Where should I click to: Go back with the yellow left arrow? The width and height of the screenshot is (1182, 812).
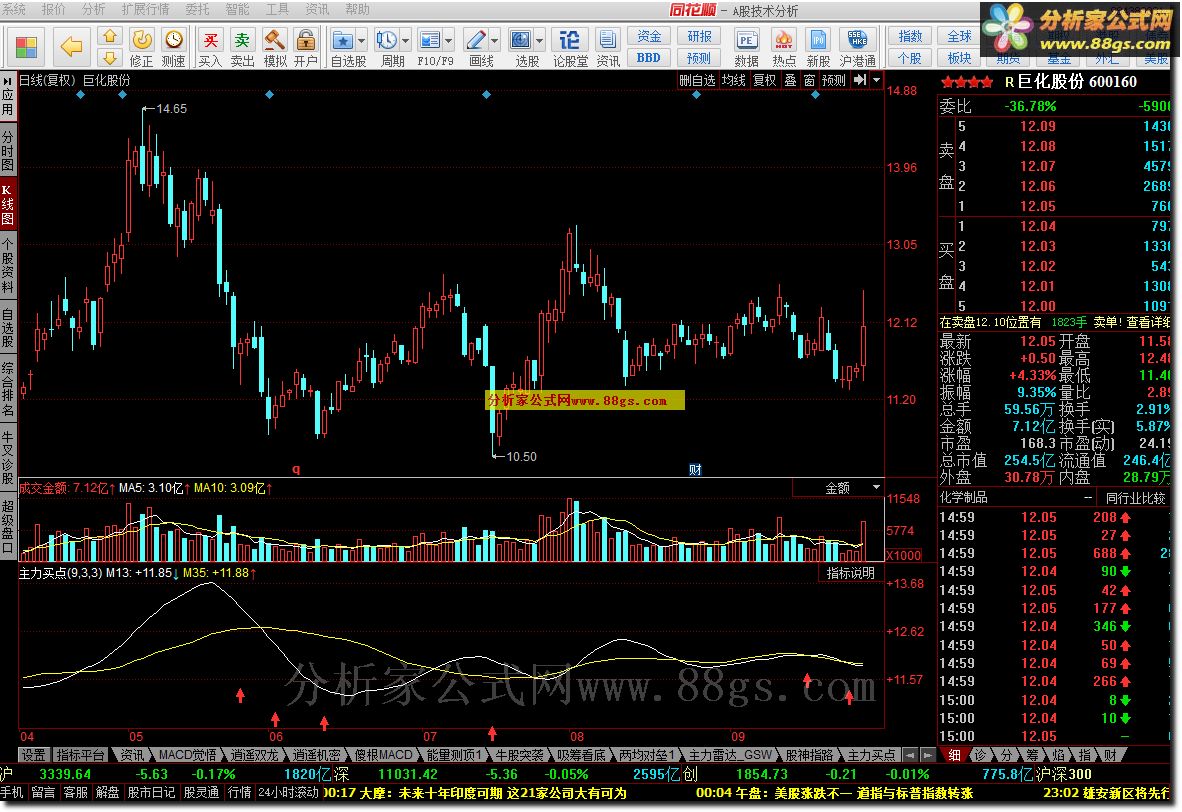[x=72, y=47]
